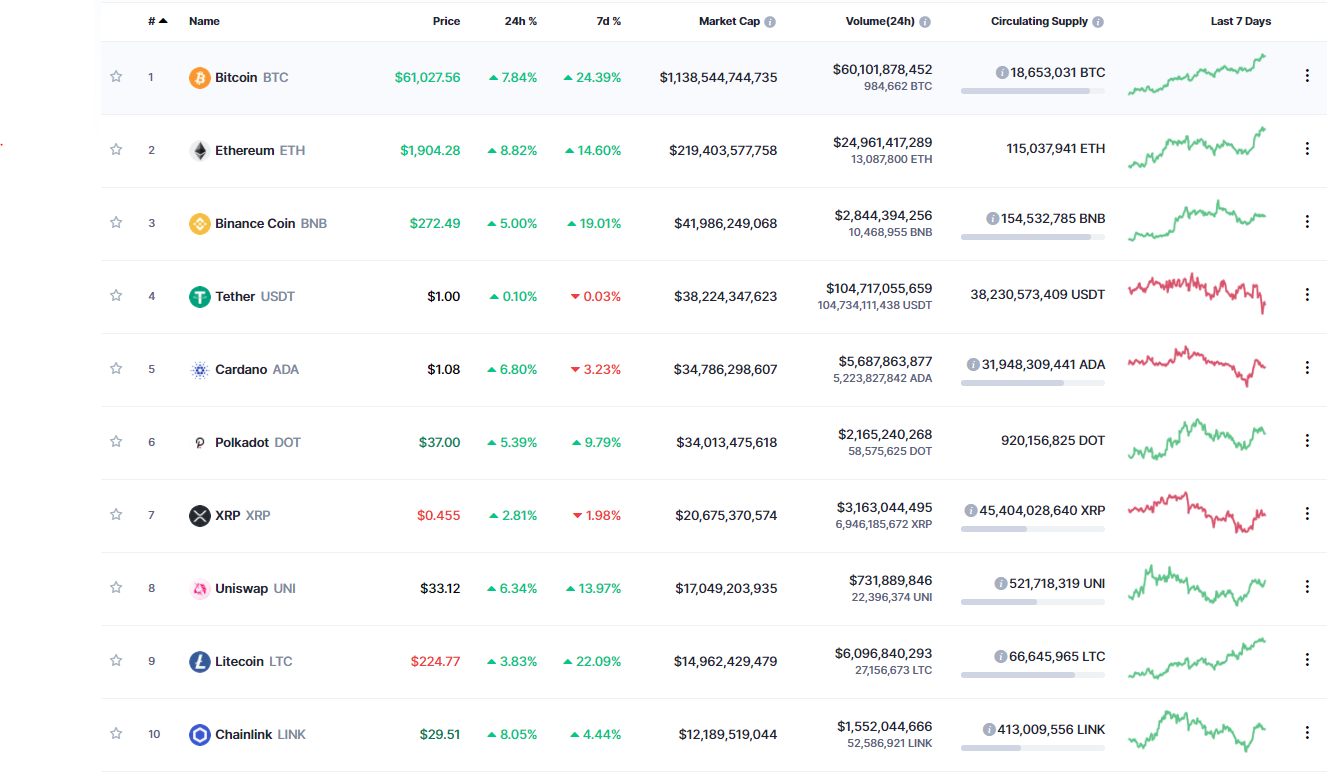
Task: Sort the table by Market Cap column
Action: pyautogui.click(x=730, y=21)
